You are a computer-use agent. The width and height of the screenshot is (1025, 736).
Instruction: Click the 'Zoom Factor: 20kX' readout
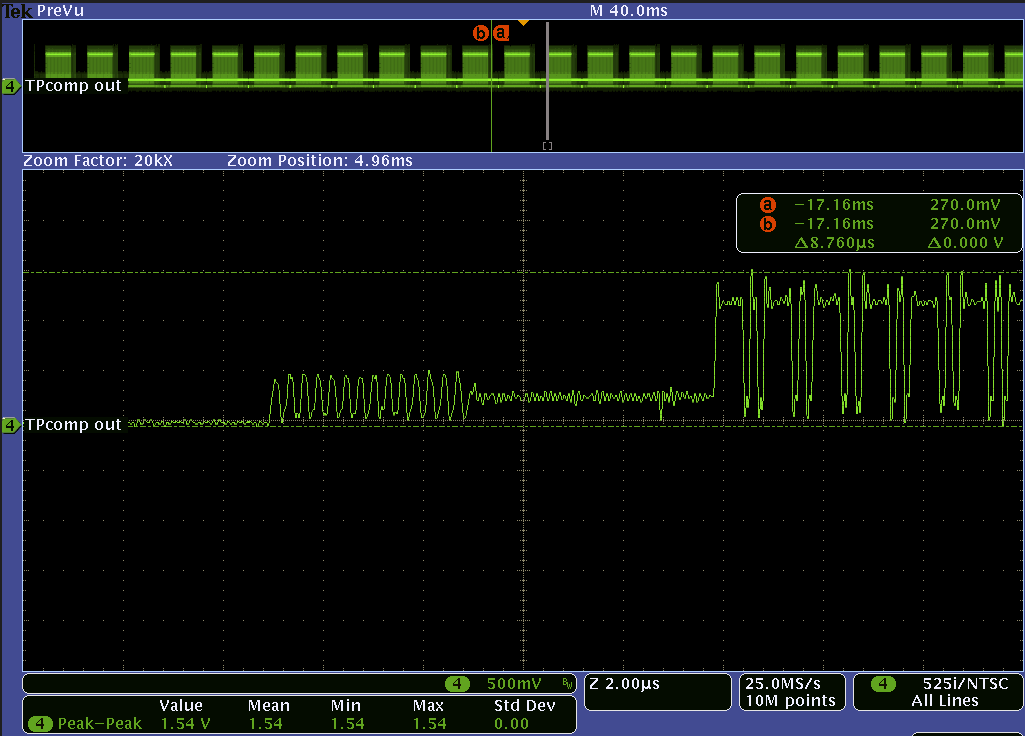(x=98, y=161)
